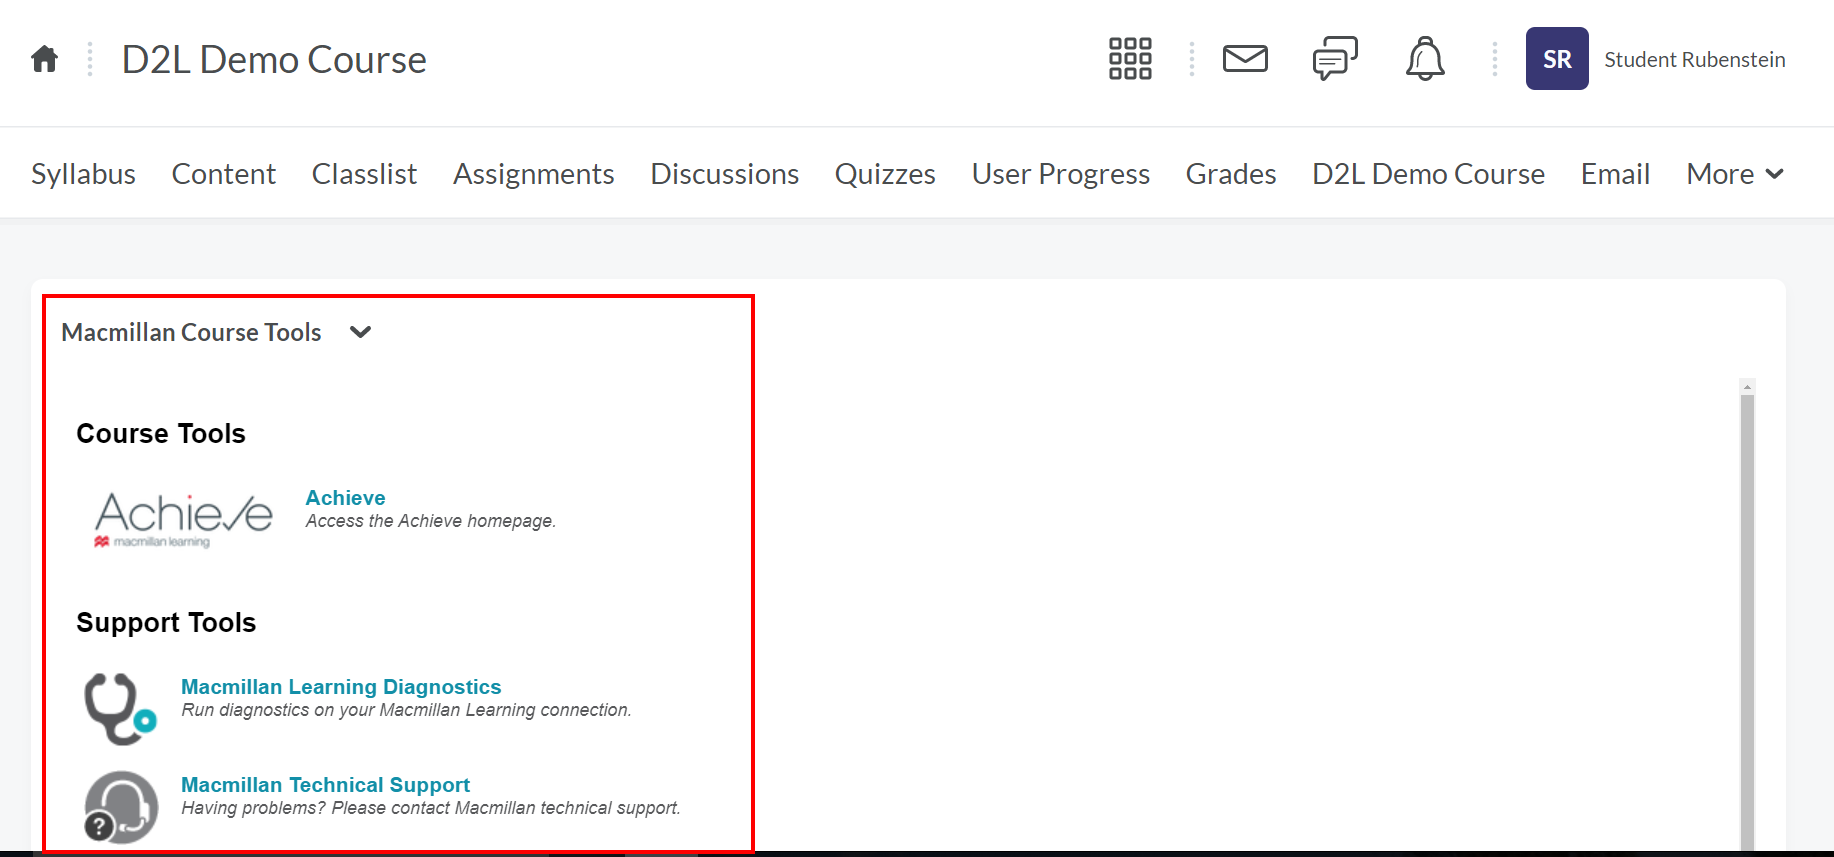Open the message alerts envelope icon
Screen dimensions: 1834x857
tap(1245, 59)
